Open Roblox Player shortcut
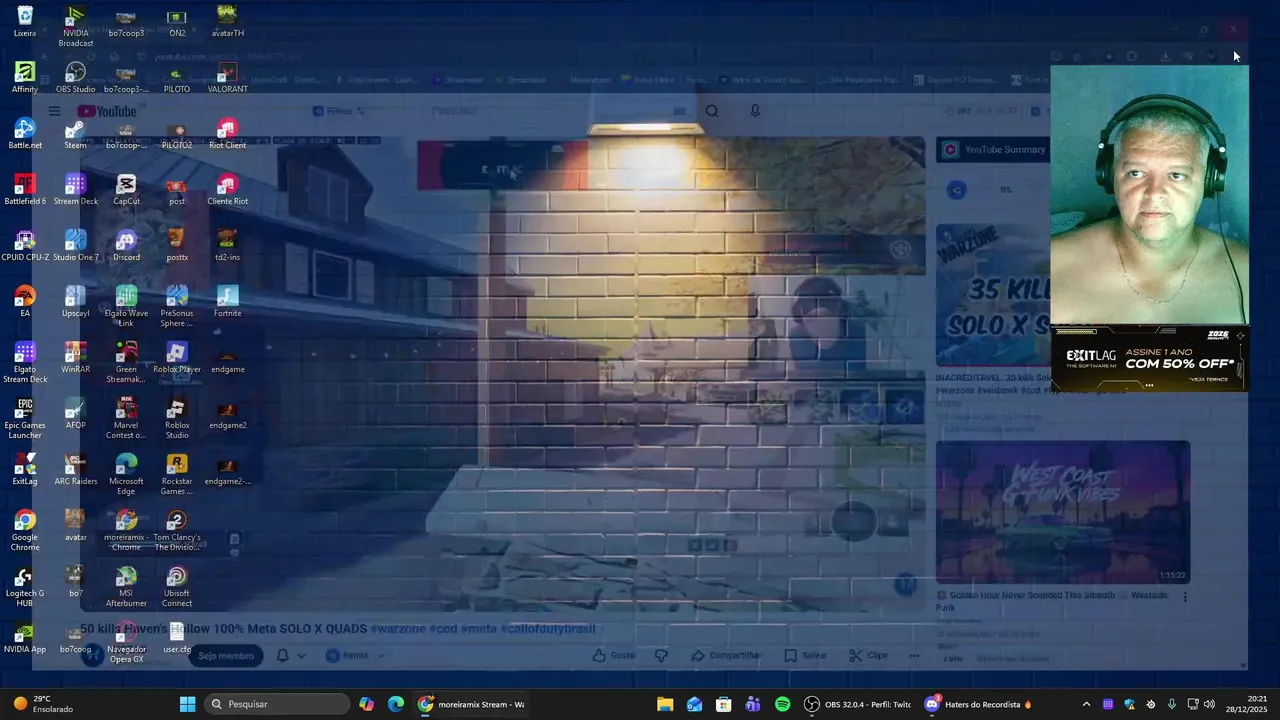This screenshot has width=1280, height=720. tap(177, 358)
